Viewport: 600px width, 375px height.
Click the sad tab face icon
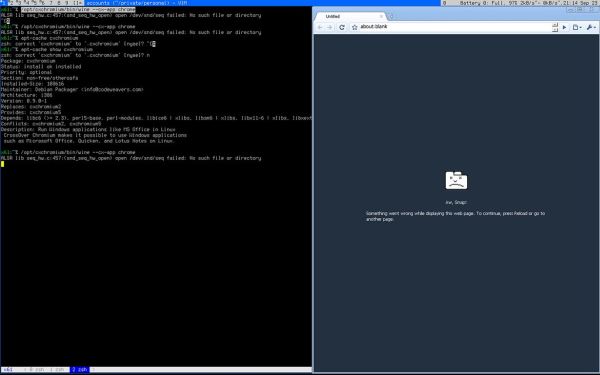coord(456,180)
